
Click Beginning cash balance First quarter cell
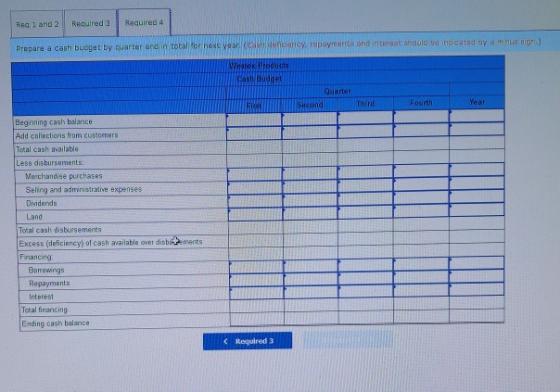[x=254, y=120]
